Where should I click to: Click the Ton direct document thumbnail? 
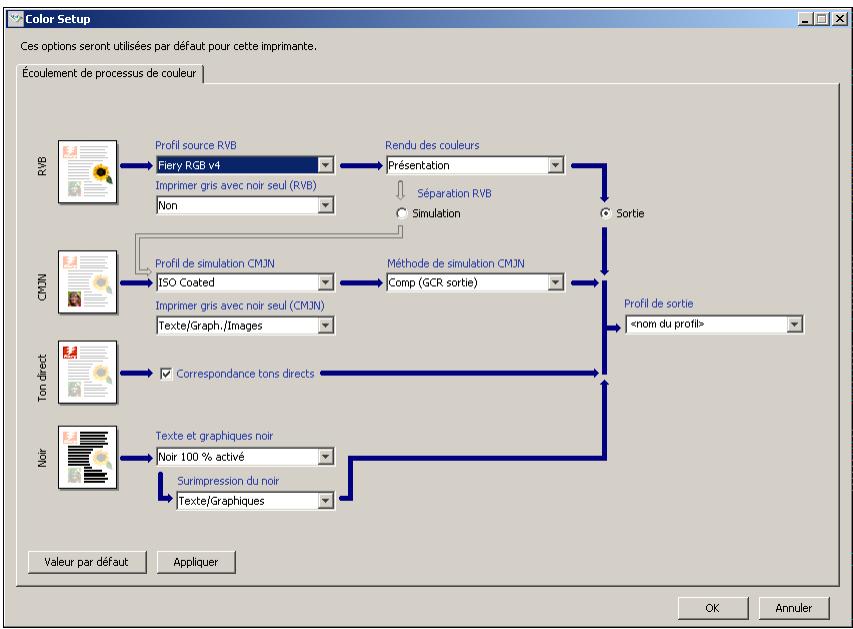pos(88,372)
